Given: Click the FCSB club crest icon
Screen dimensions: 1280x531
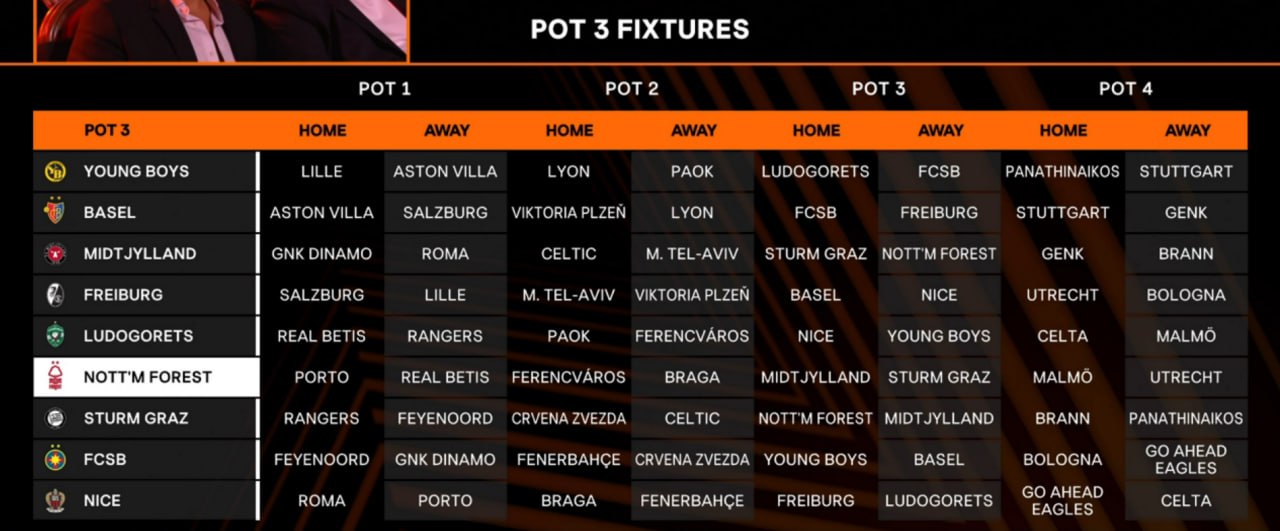Looking at the screenshot, I should point(55,459).
